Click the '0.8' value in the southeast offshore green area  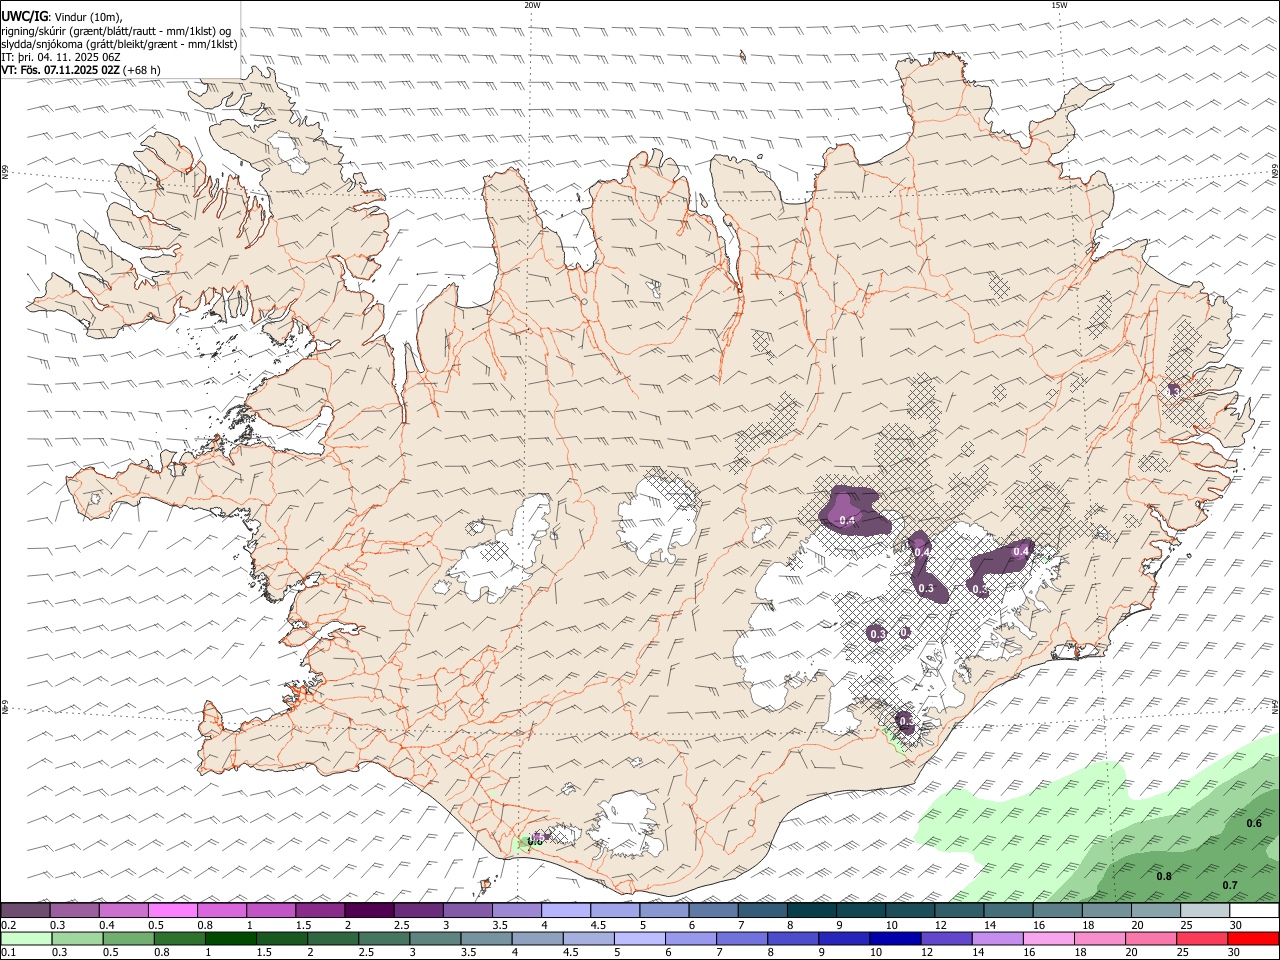coord(1164,876)
